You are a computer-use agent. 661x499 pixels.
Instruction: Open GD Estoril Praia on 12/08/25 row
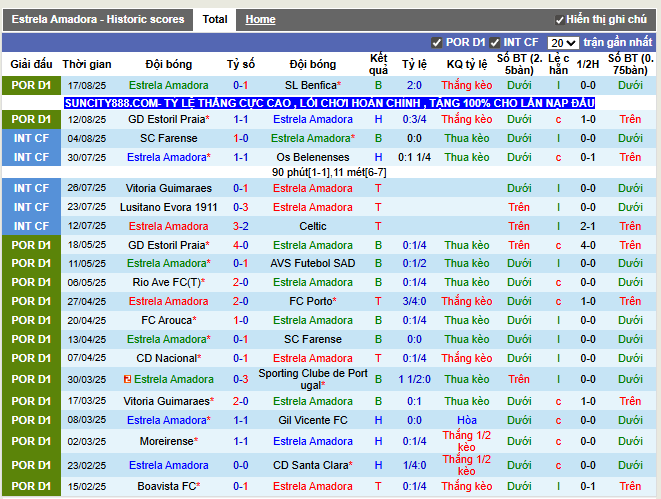pos(169,119)
